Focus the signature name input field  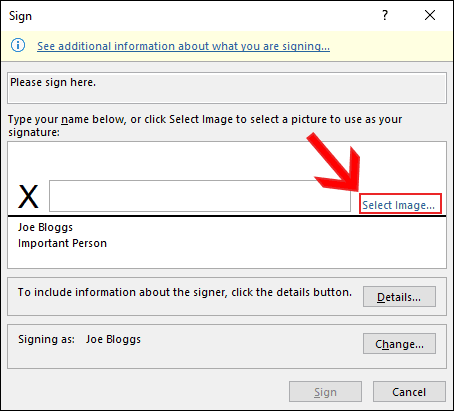200,196
